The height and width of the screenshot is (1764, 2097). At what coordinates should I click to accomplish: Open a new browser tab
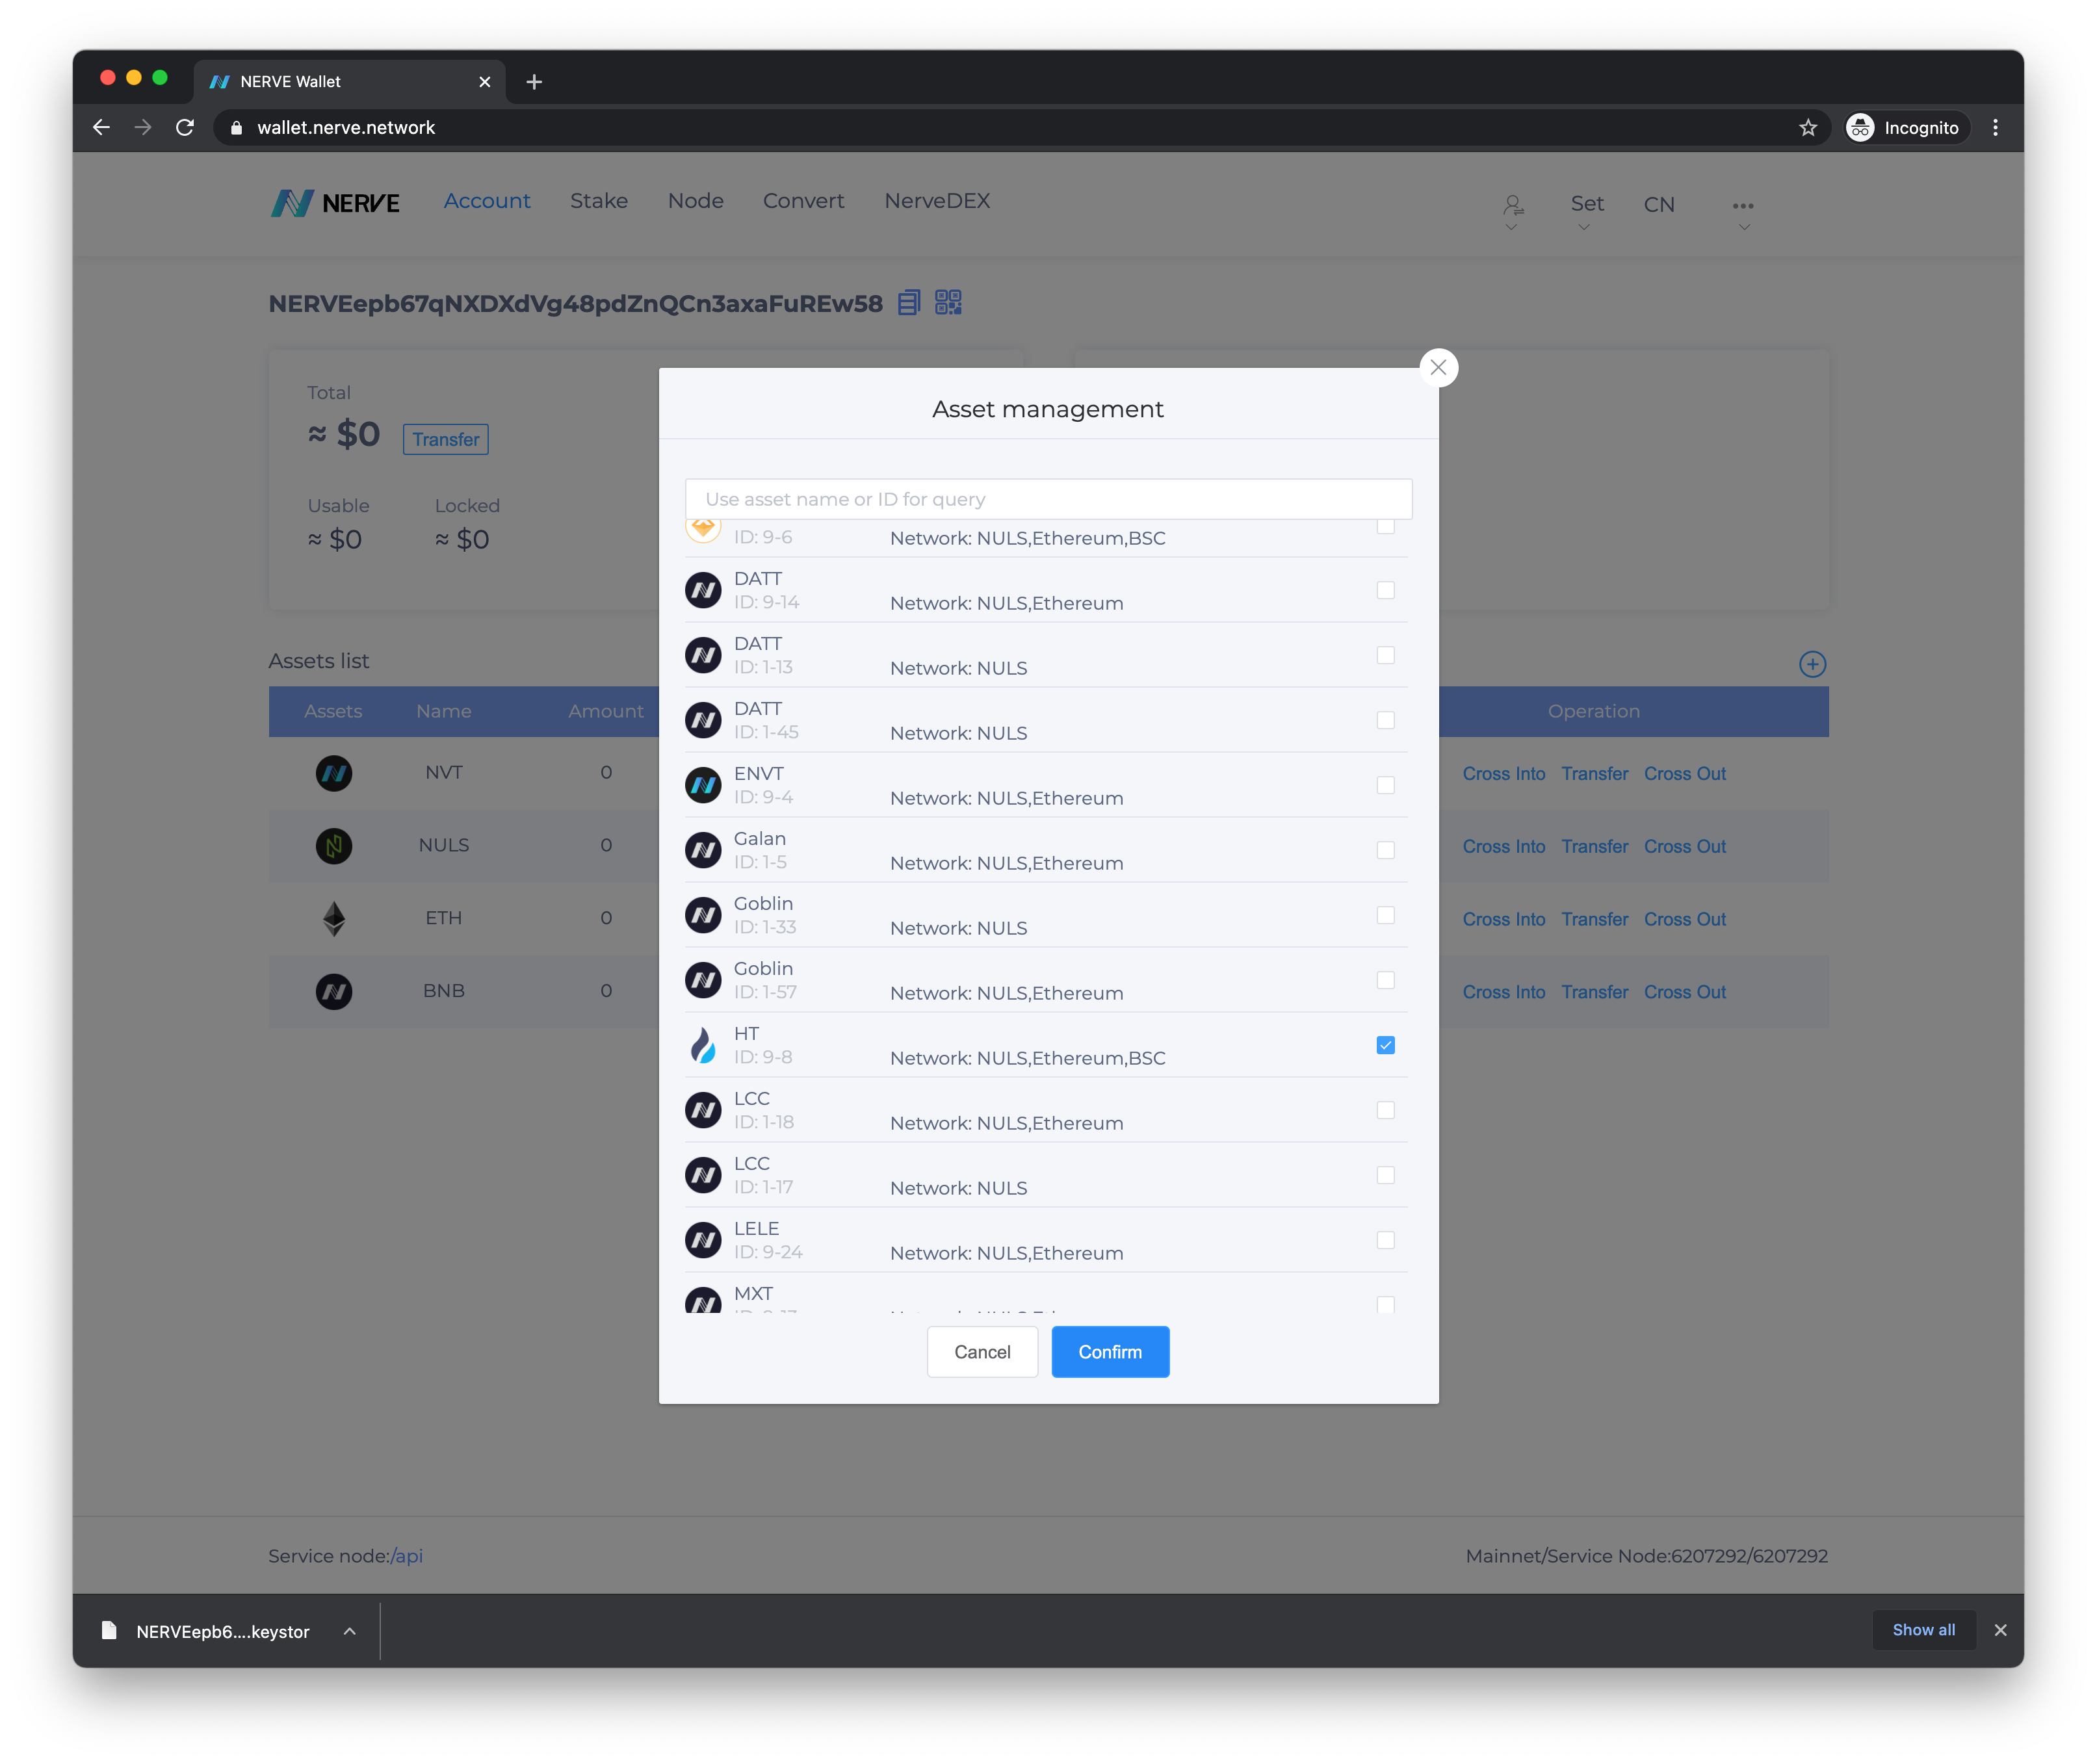click(x=534, y=82)
